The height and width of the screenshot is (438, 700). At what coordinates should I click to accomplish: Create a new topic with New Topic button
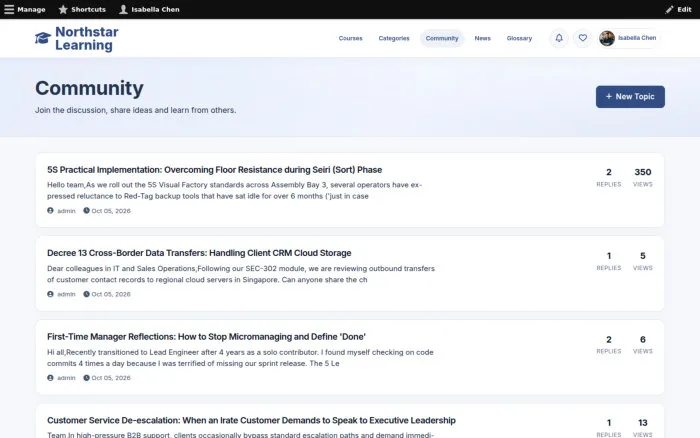[630, 96]
